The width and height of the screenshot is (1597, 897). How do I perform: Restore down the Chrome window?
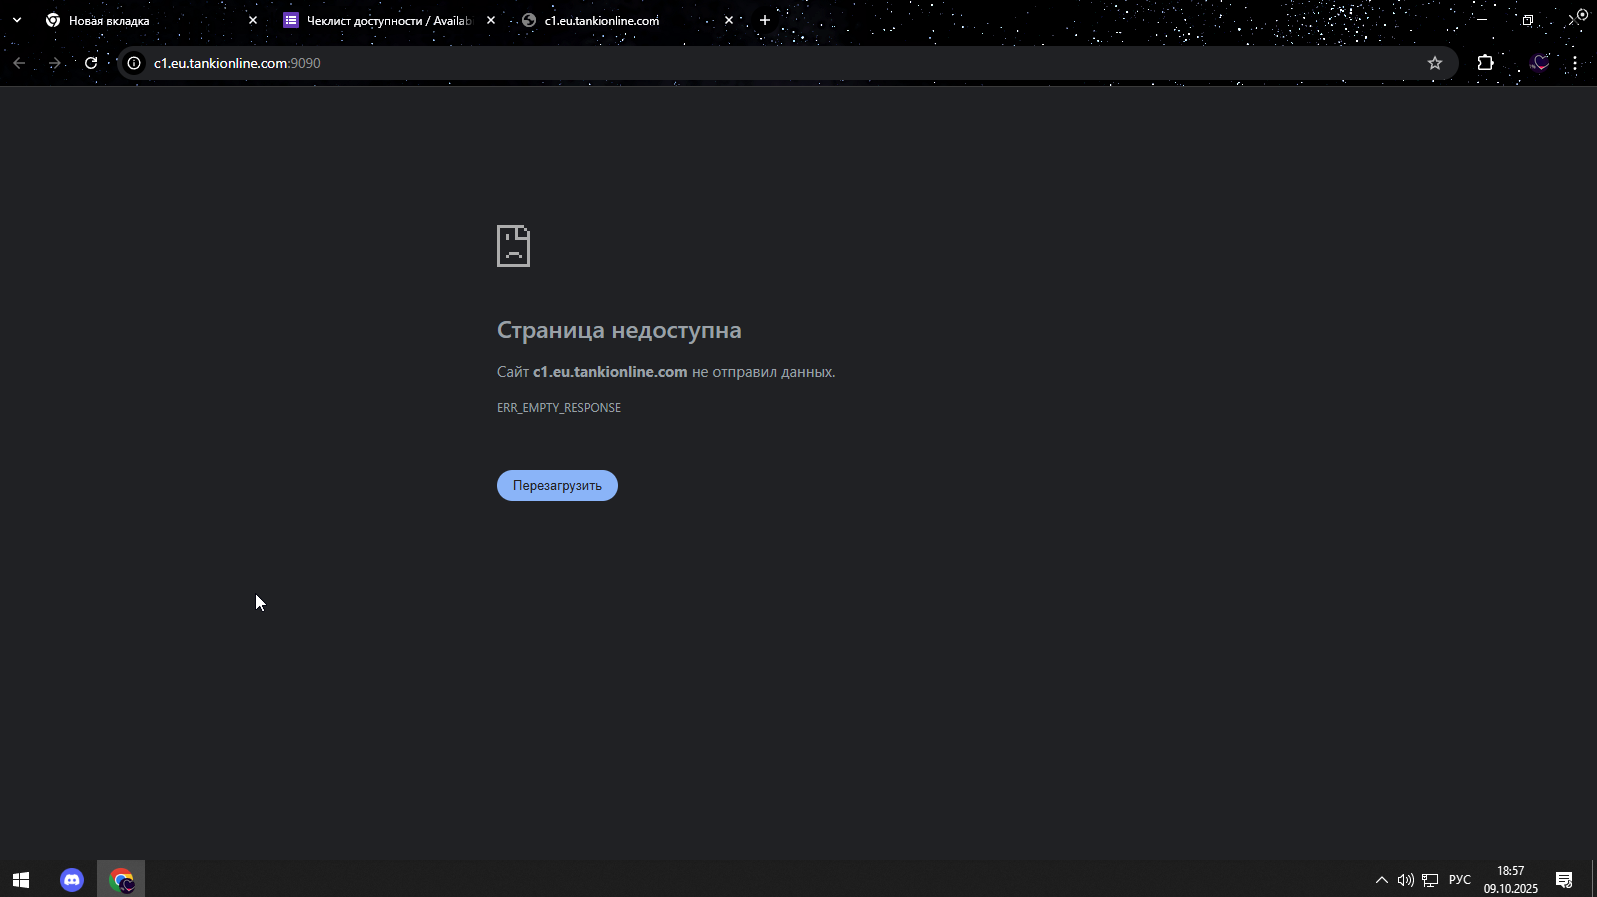point(1527,20)
